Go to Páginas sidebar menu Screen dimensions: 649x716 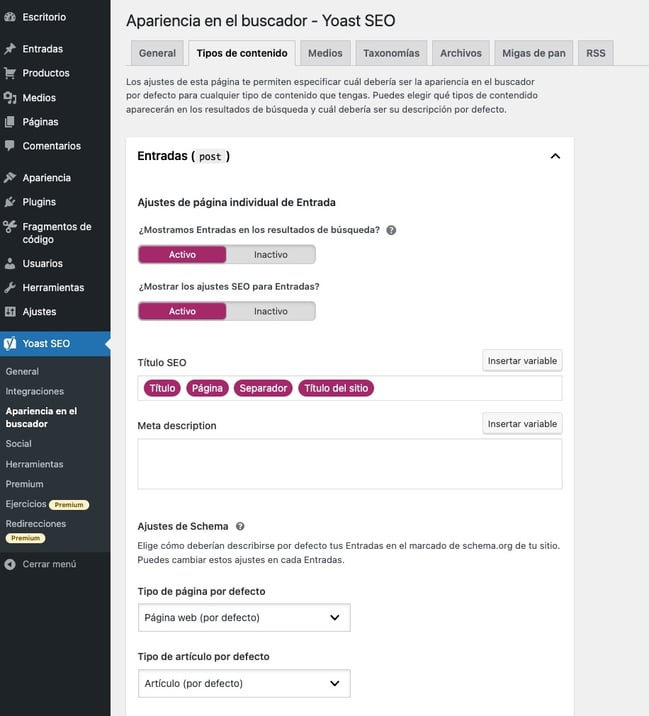41,121
